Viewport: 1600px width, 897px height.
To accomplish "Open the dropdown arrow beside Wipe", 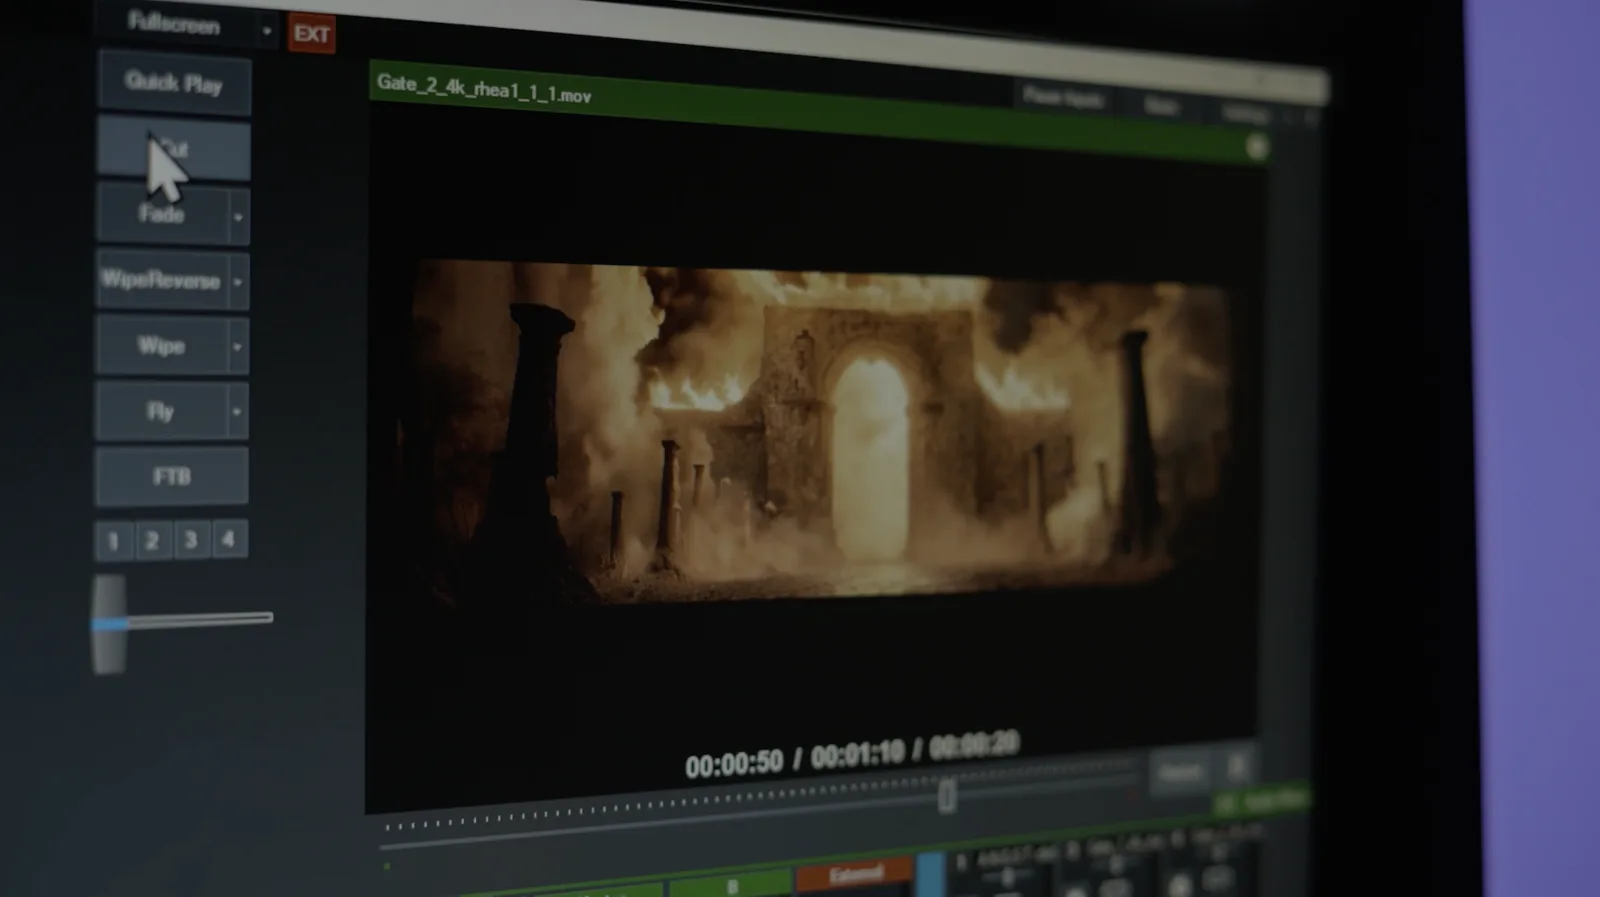I will point(237,347).
